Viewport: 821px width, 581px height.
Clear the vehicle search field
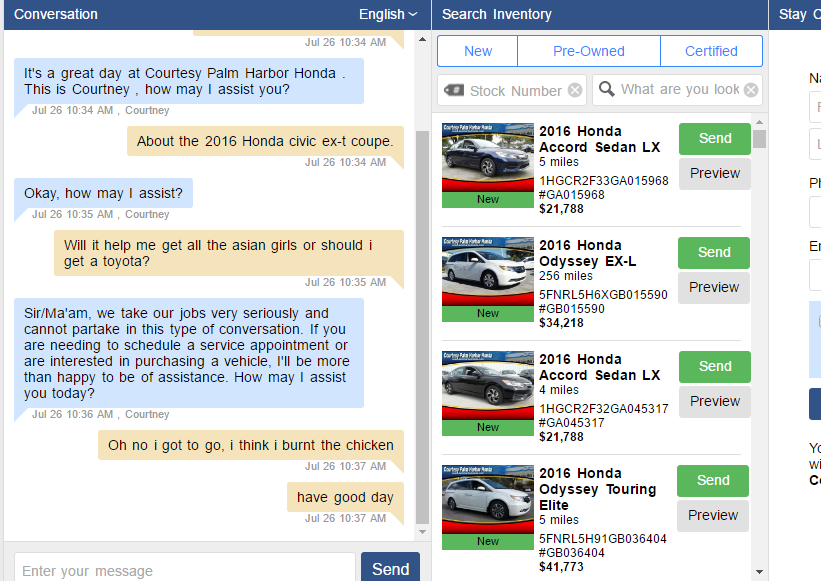(751, 90)
